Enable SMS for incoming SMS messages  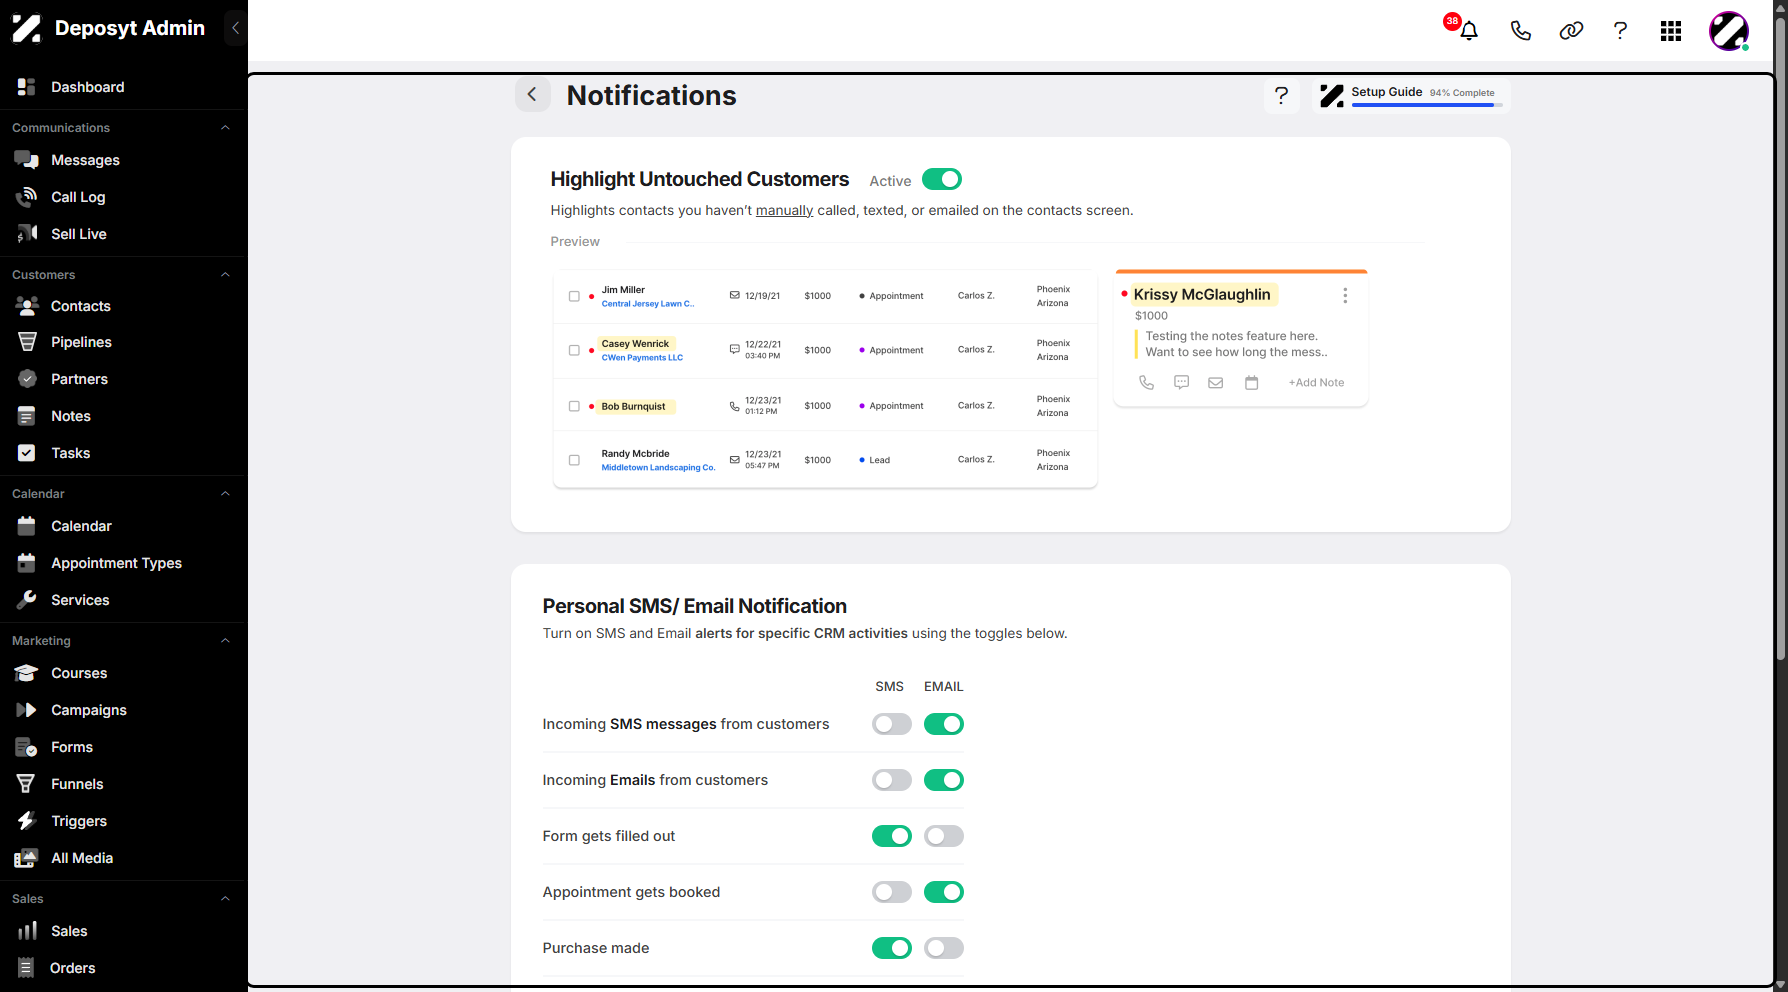891,724
